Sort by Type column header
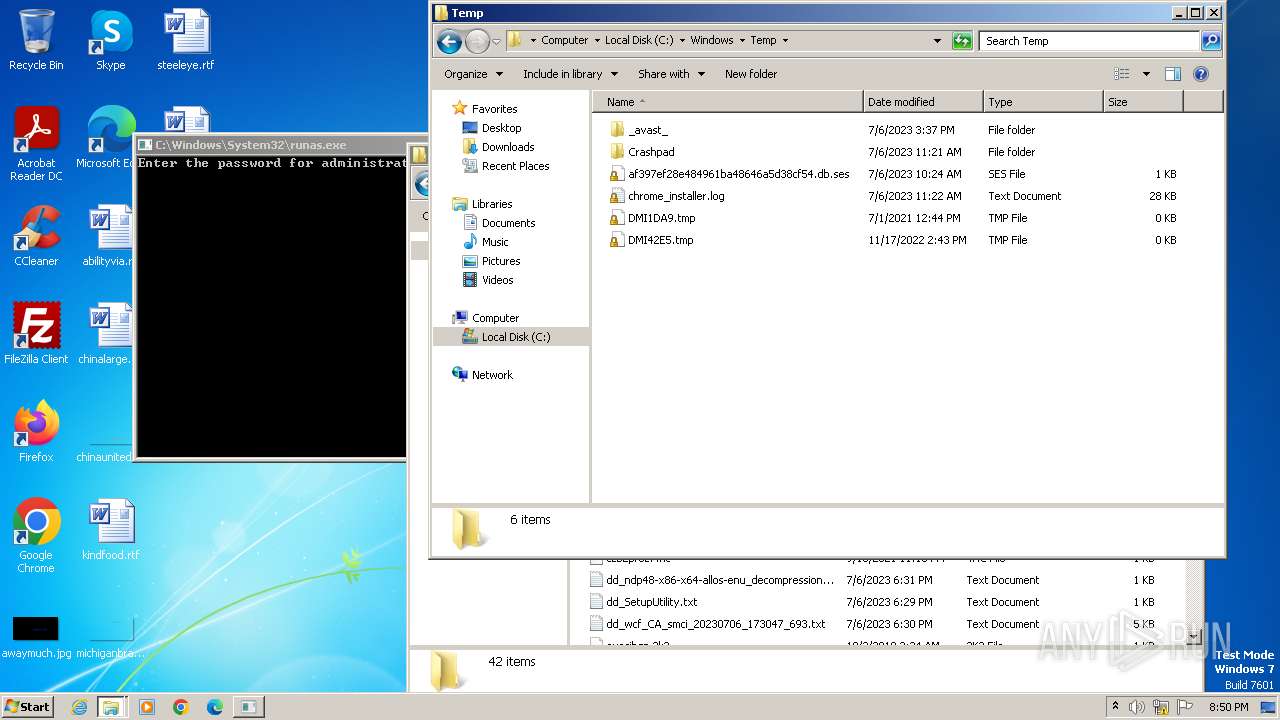The image size is (1280, 720). (1043, 102)
